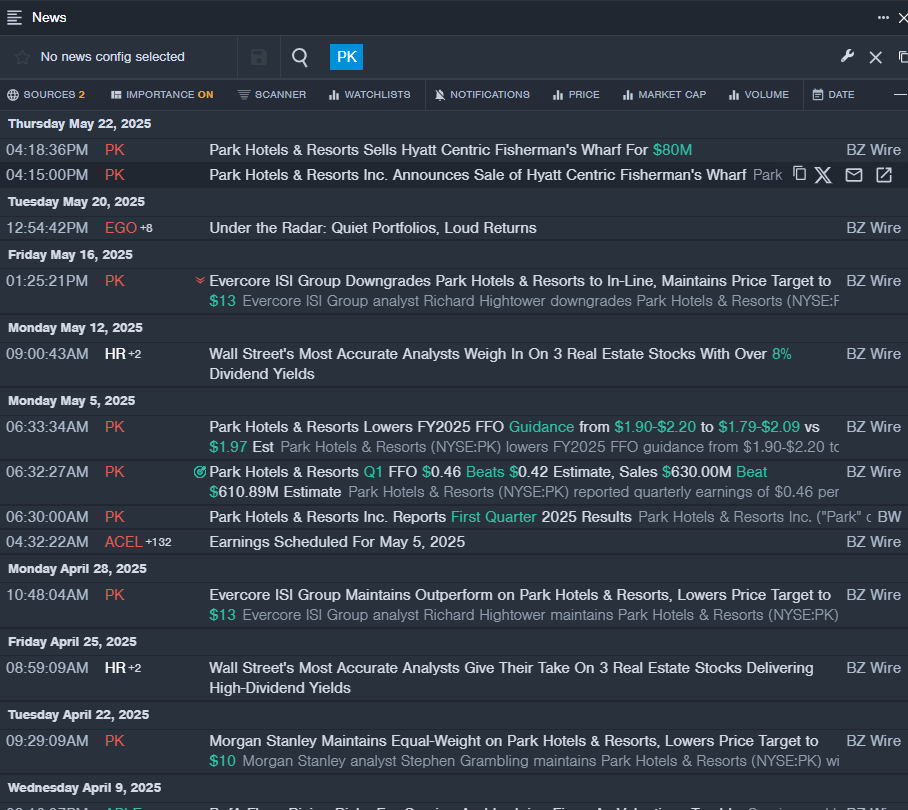908x810 pixels.
Task: Expand the +2 tickers on the May 12 row
Action: click(134, 354)
